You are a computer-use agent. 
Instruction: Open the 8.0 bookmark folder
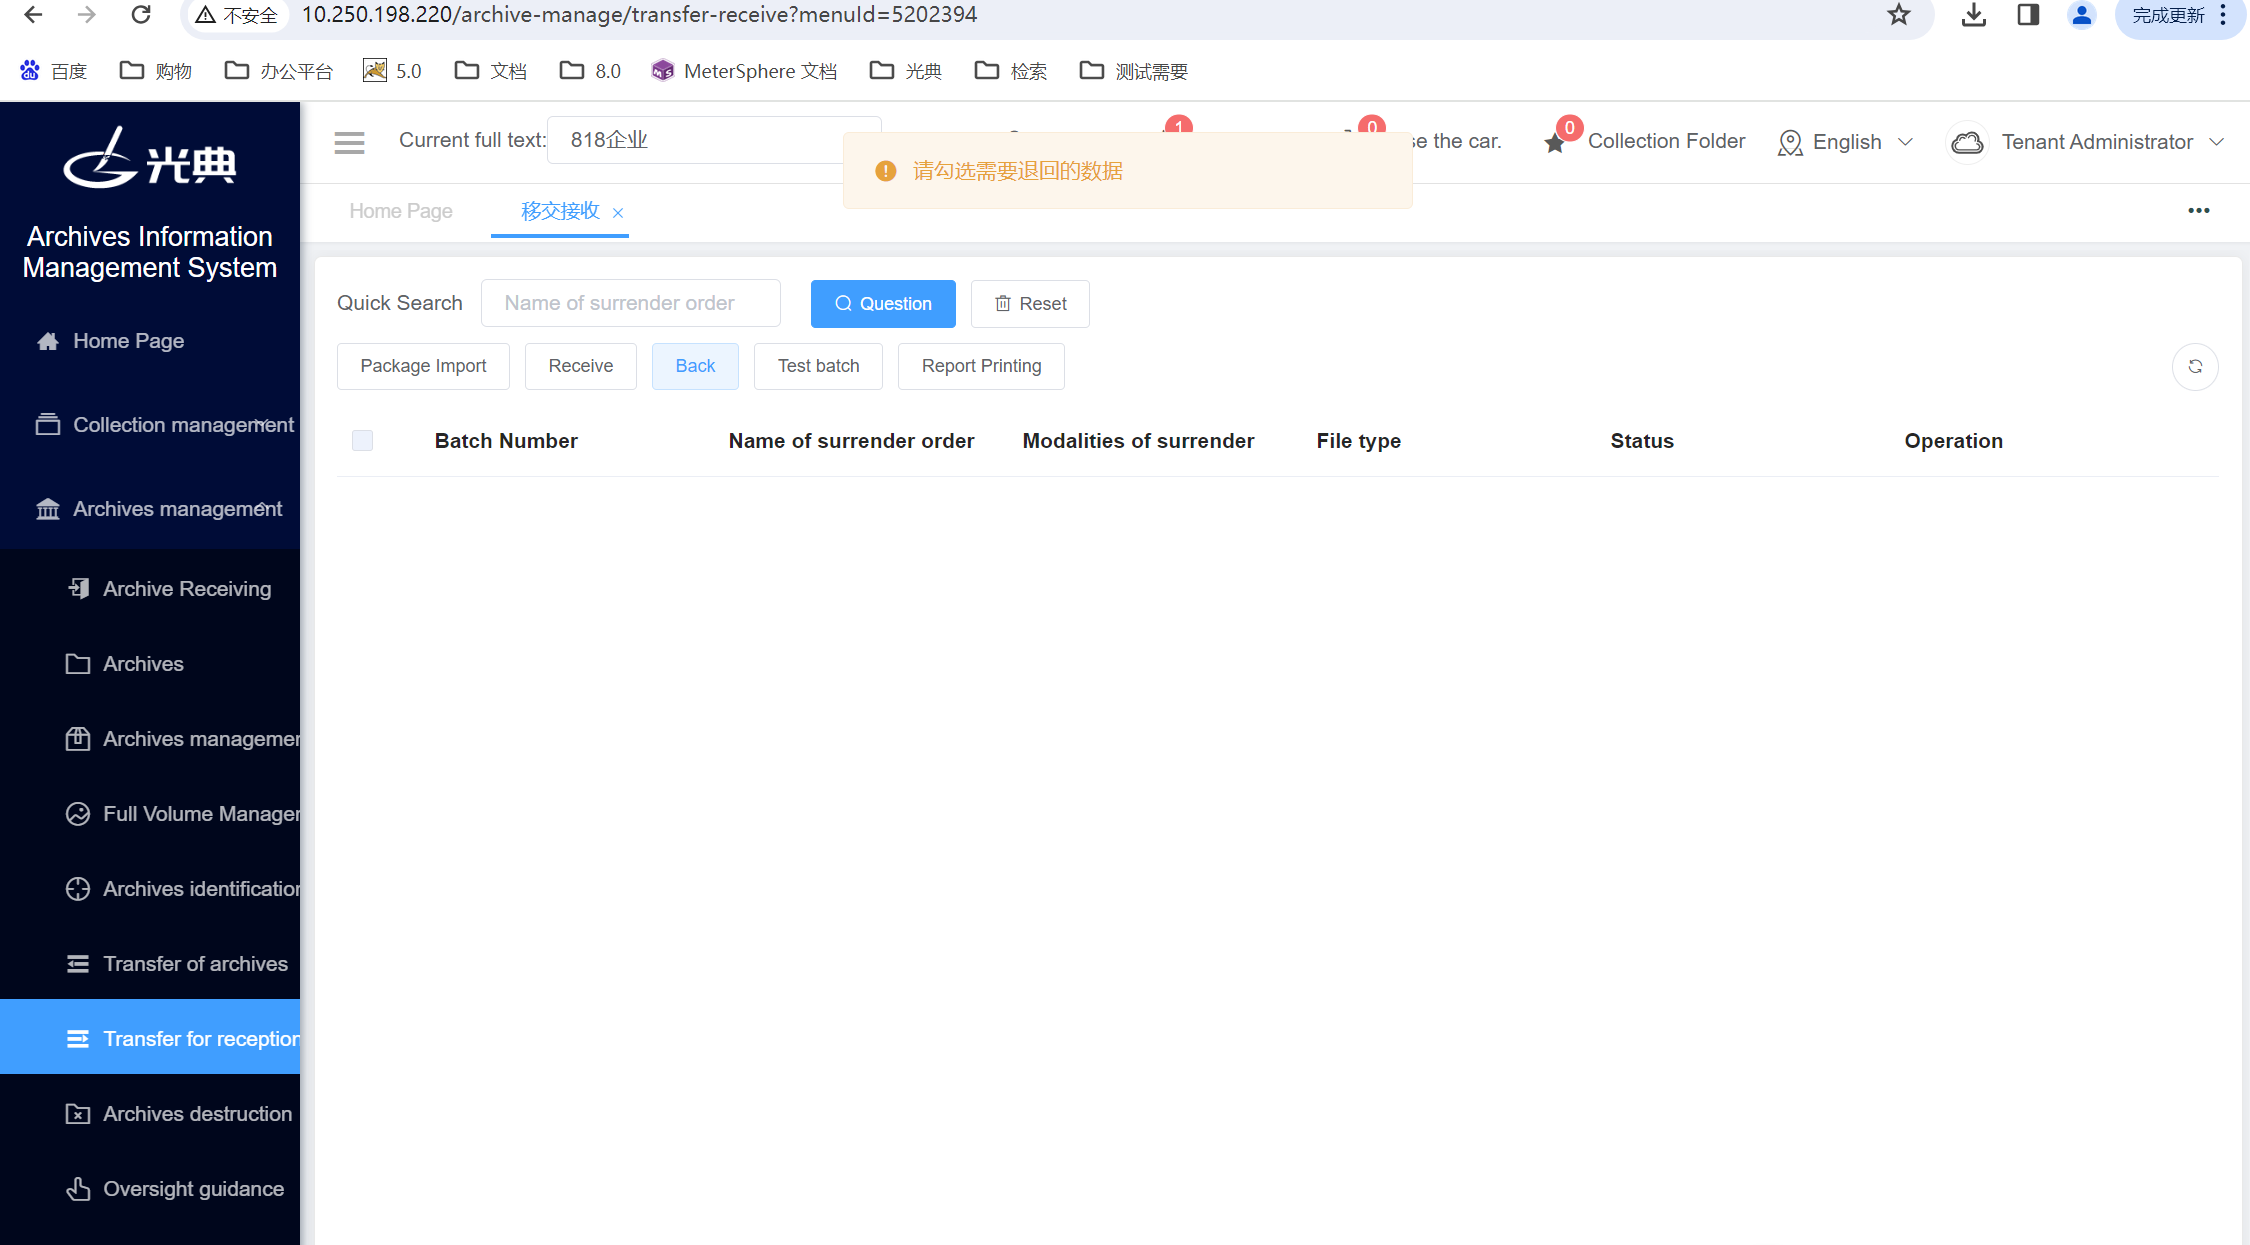pos(590,71)
